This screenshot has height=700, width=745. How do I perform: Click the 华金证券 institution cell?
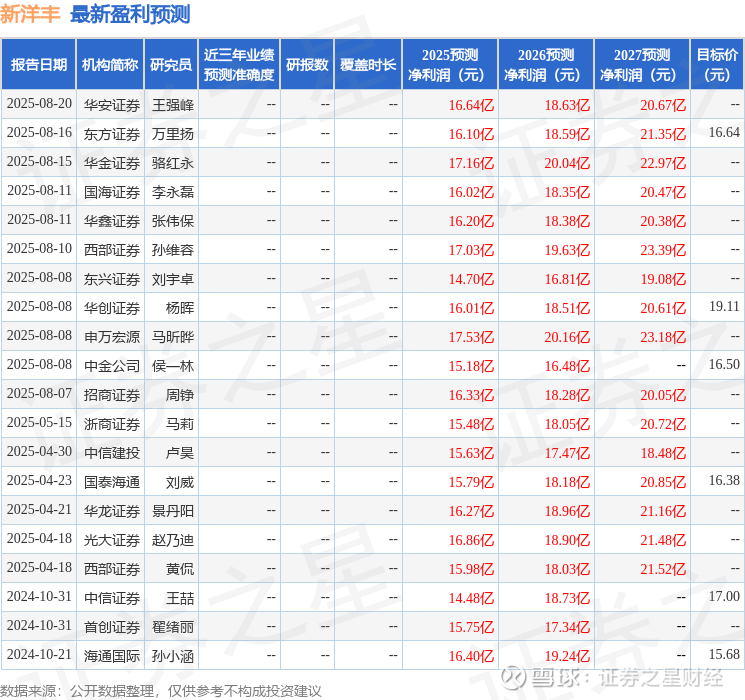112,163
